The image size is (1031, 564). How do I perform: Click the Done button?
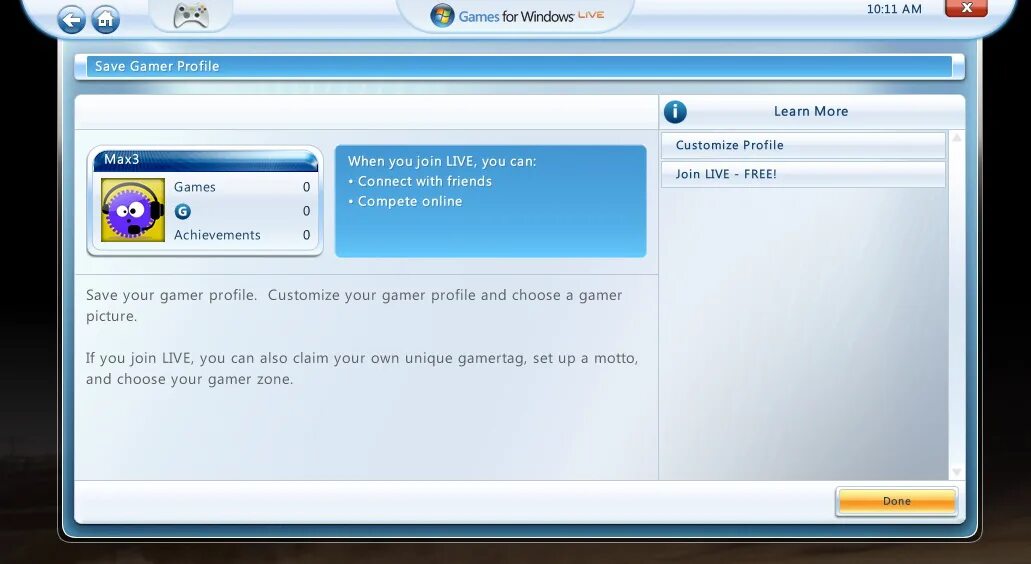pos(896,501)
